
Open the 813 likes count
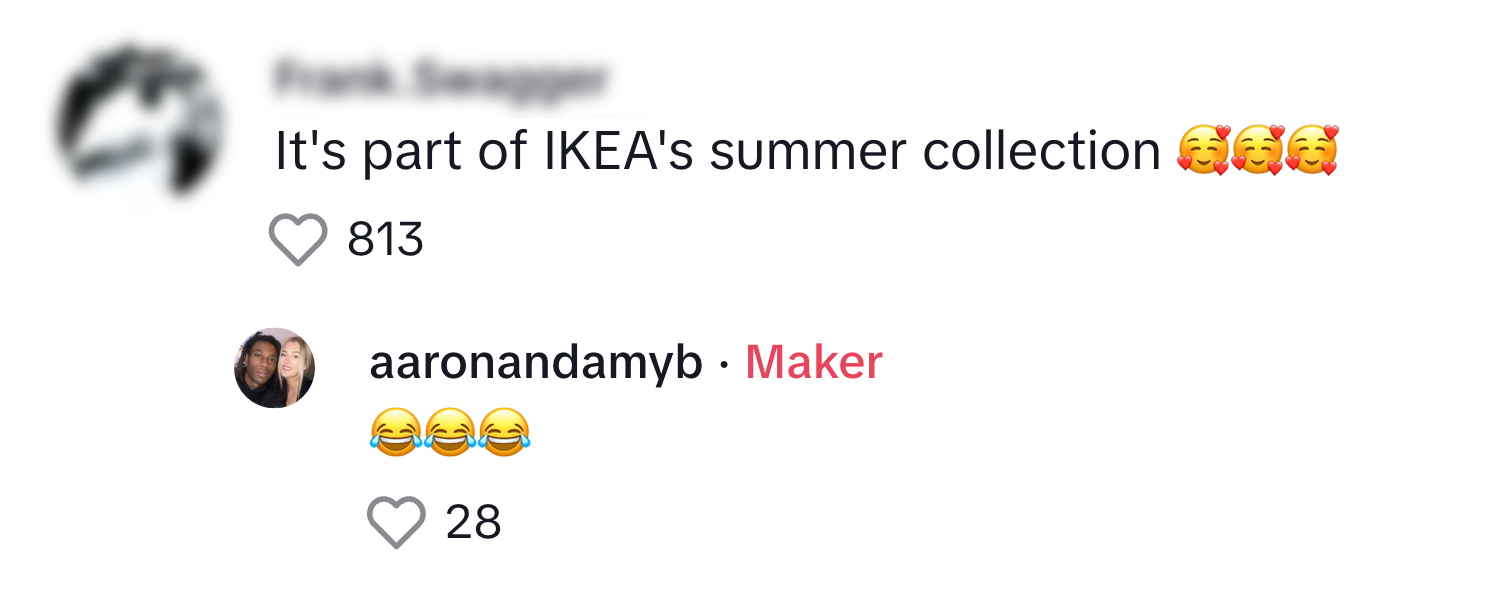coord(386,238)
